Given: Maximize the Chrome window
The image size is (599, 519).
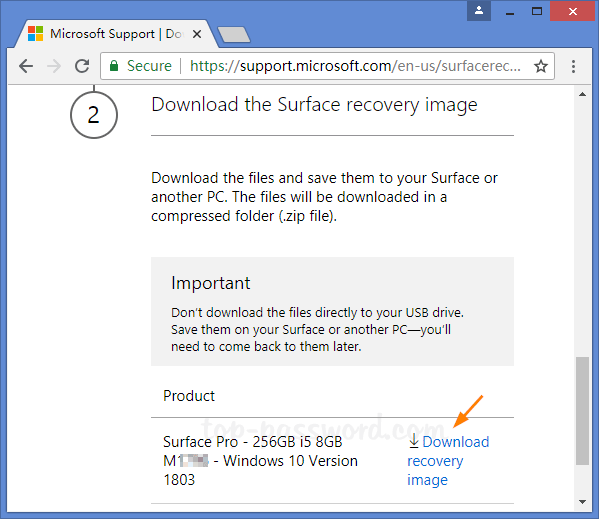Looking at the screenshot, I should (x=537, y=11).
